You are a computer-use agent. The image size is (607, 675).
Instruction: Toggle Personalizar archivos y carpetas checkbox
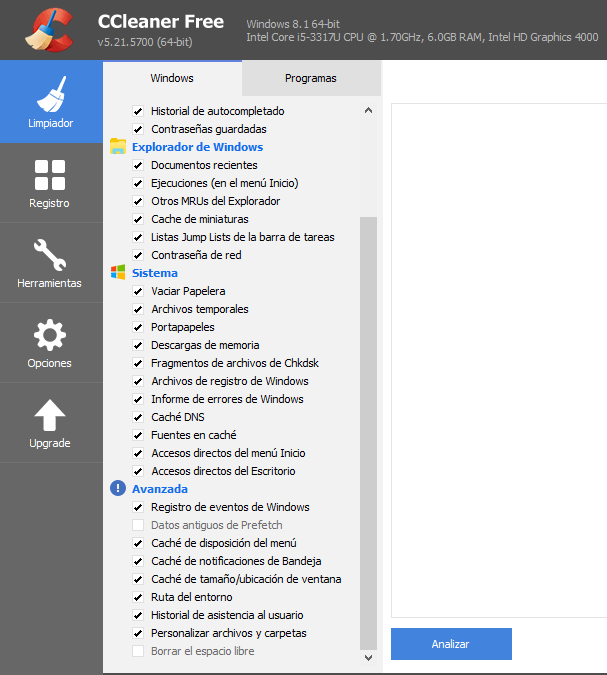138,633
